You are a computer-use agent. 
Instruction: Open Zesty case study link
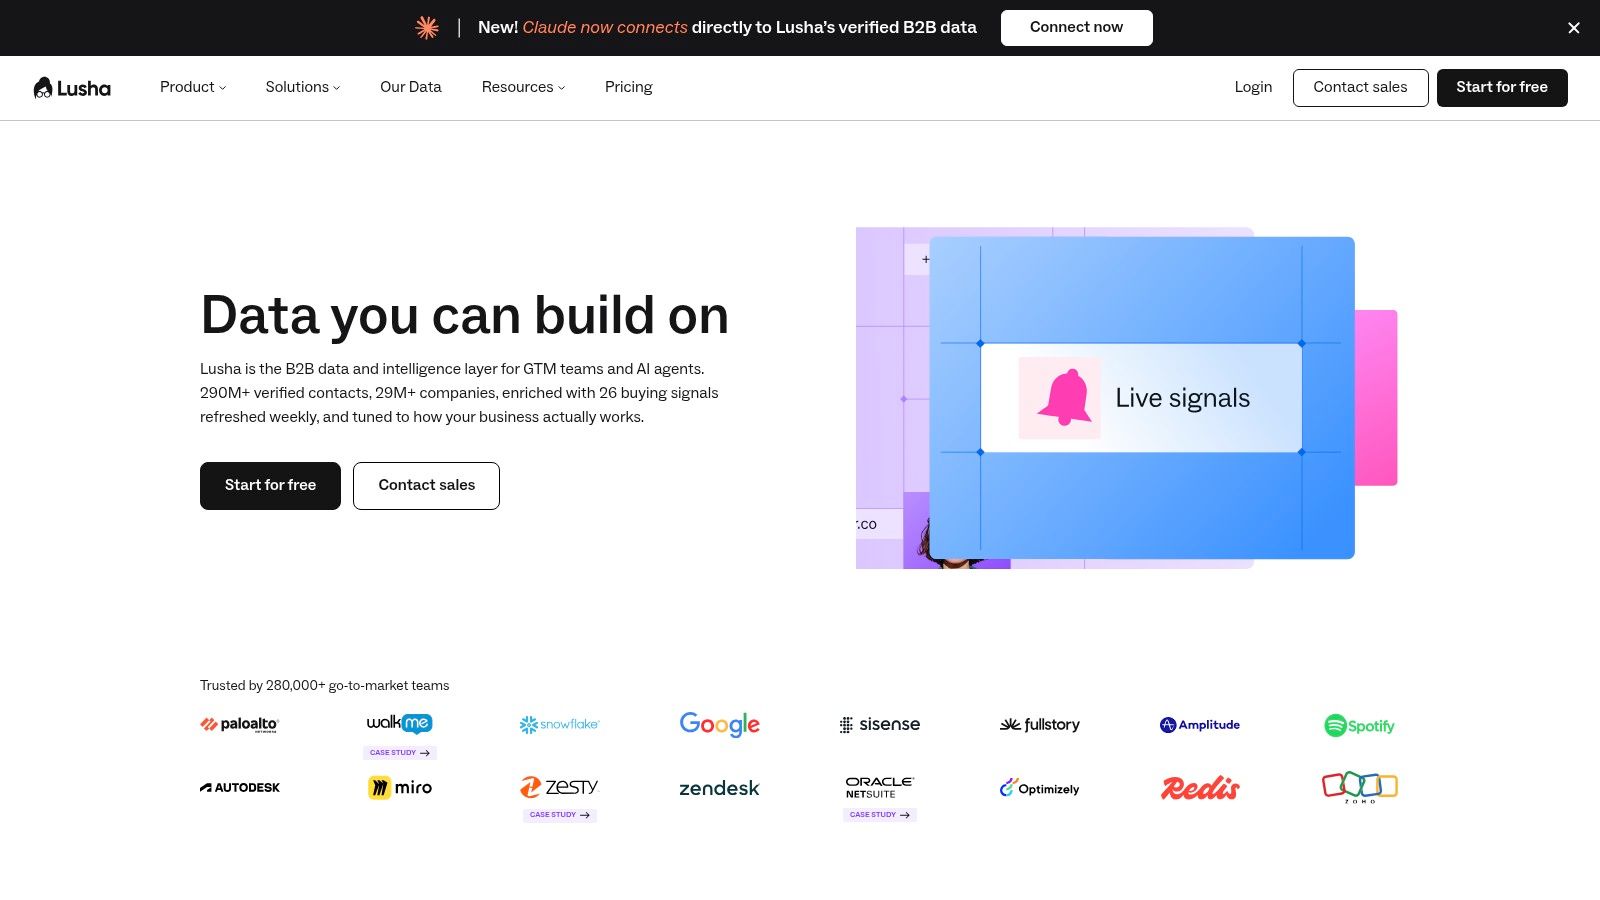560,815
